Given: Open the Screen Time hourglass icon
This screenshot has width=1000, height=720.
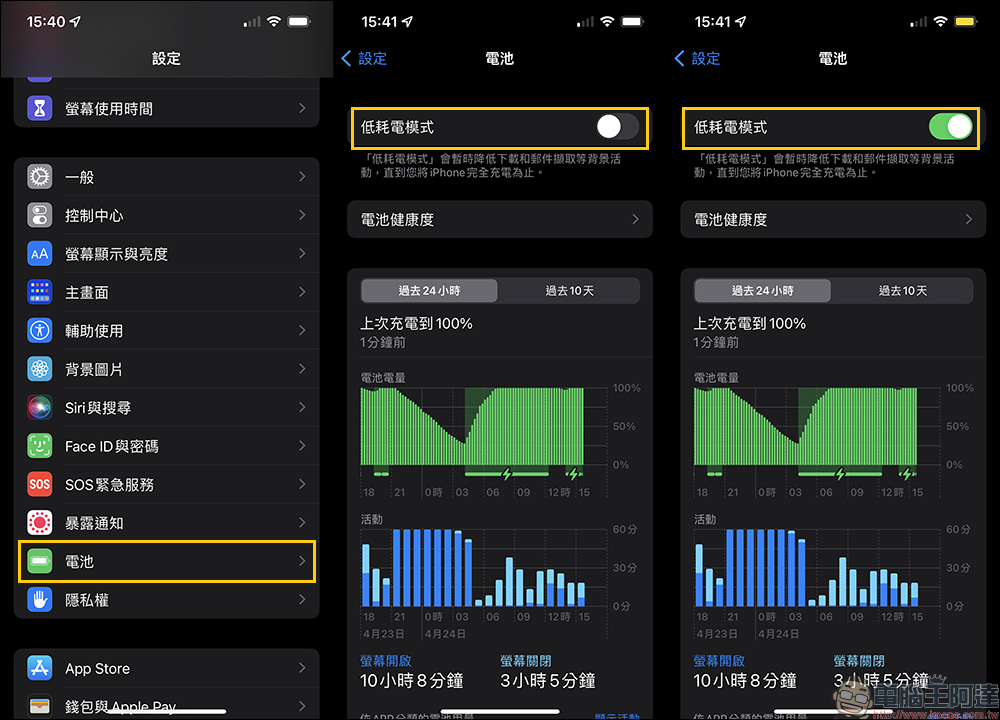Looking at the screenshot, I should click(40, 108).
